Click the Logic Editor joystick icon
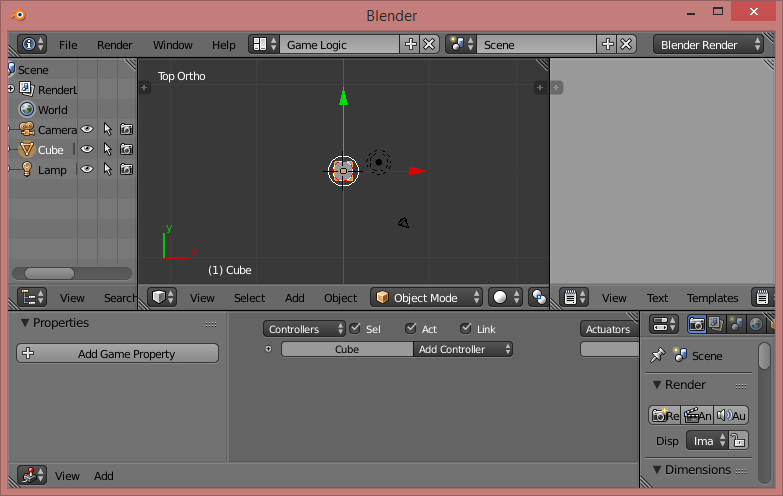The image size is (783, 496). pyautogui.click(x=32, y=475)
